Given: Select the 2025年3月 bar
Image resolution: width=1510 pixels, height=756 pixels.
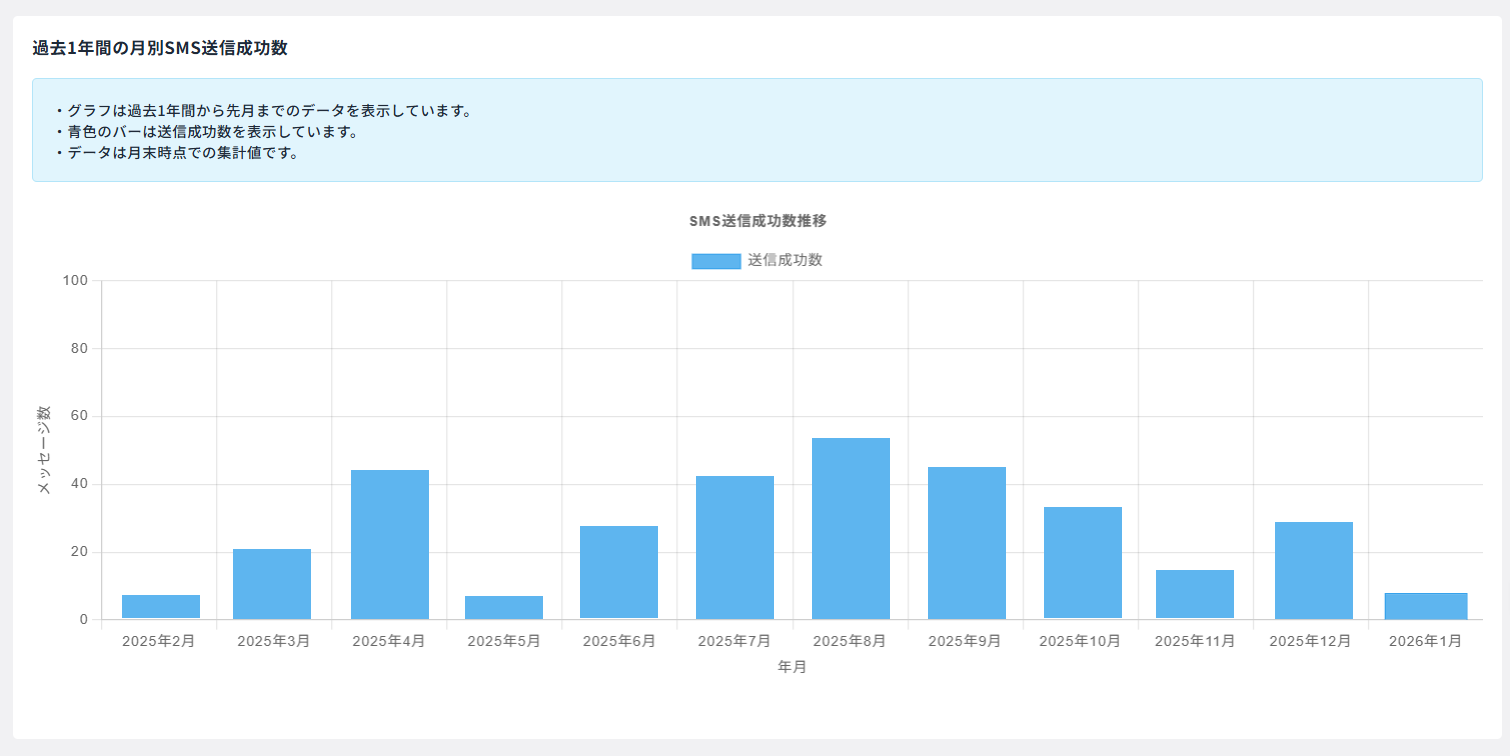Looking at the screenshot, I should click(x=272, y=584).
